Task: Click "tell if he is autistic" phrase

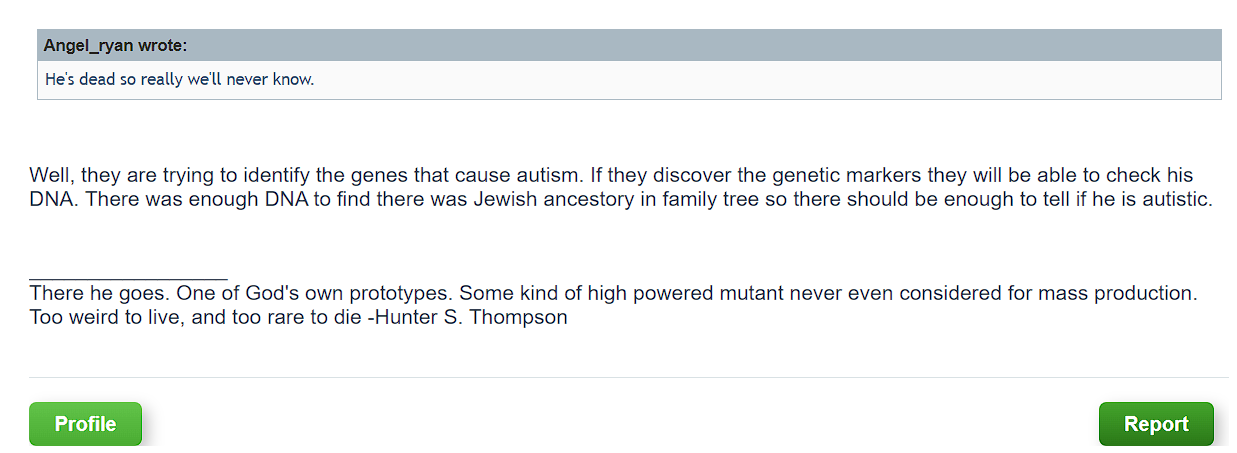Action: 1118,199
